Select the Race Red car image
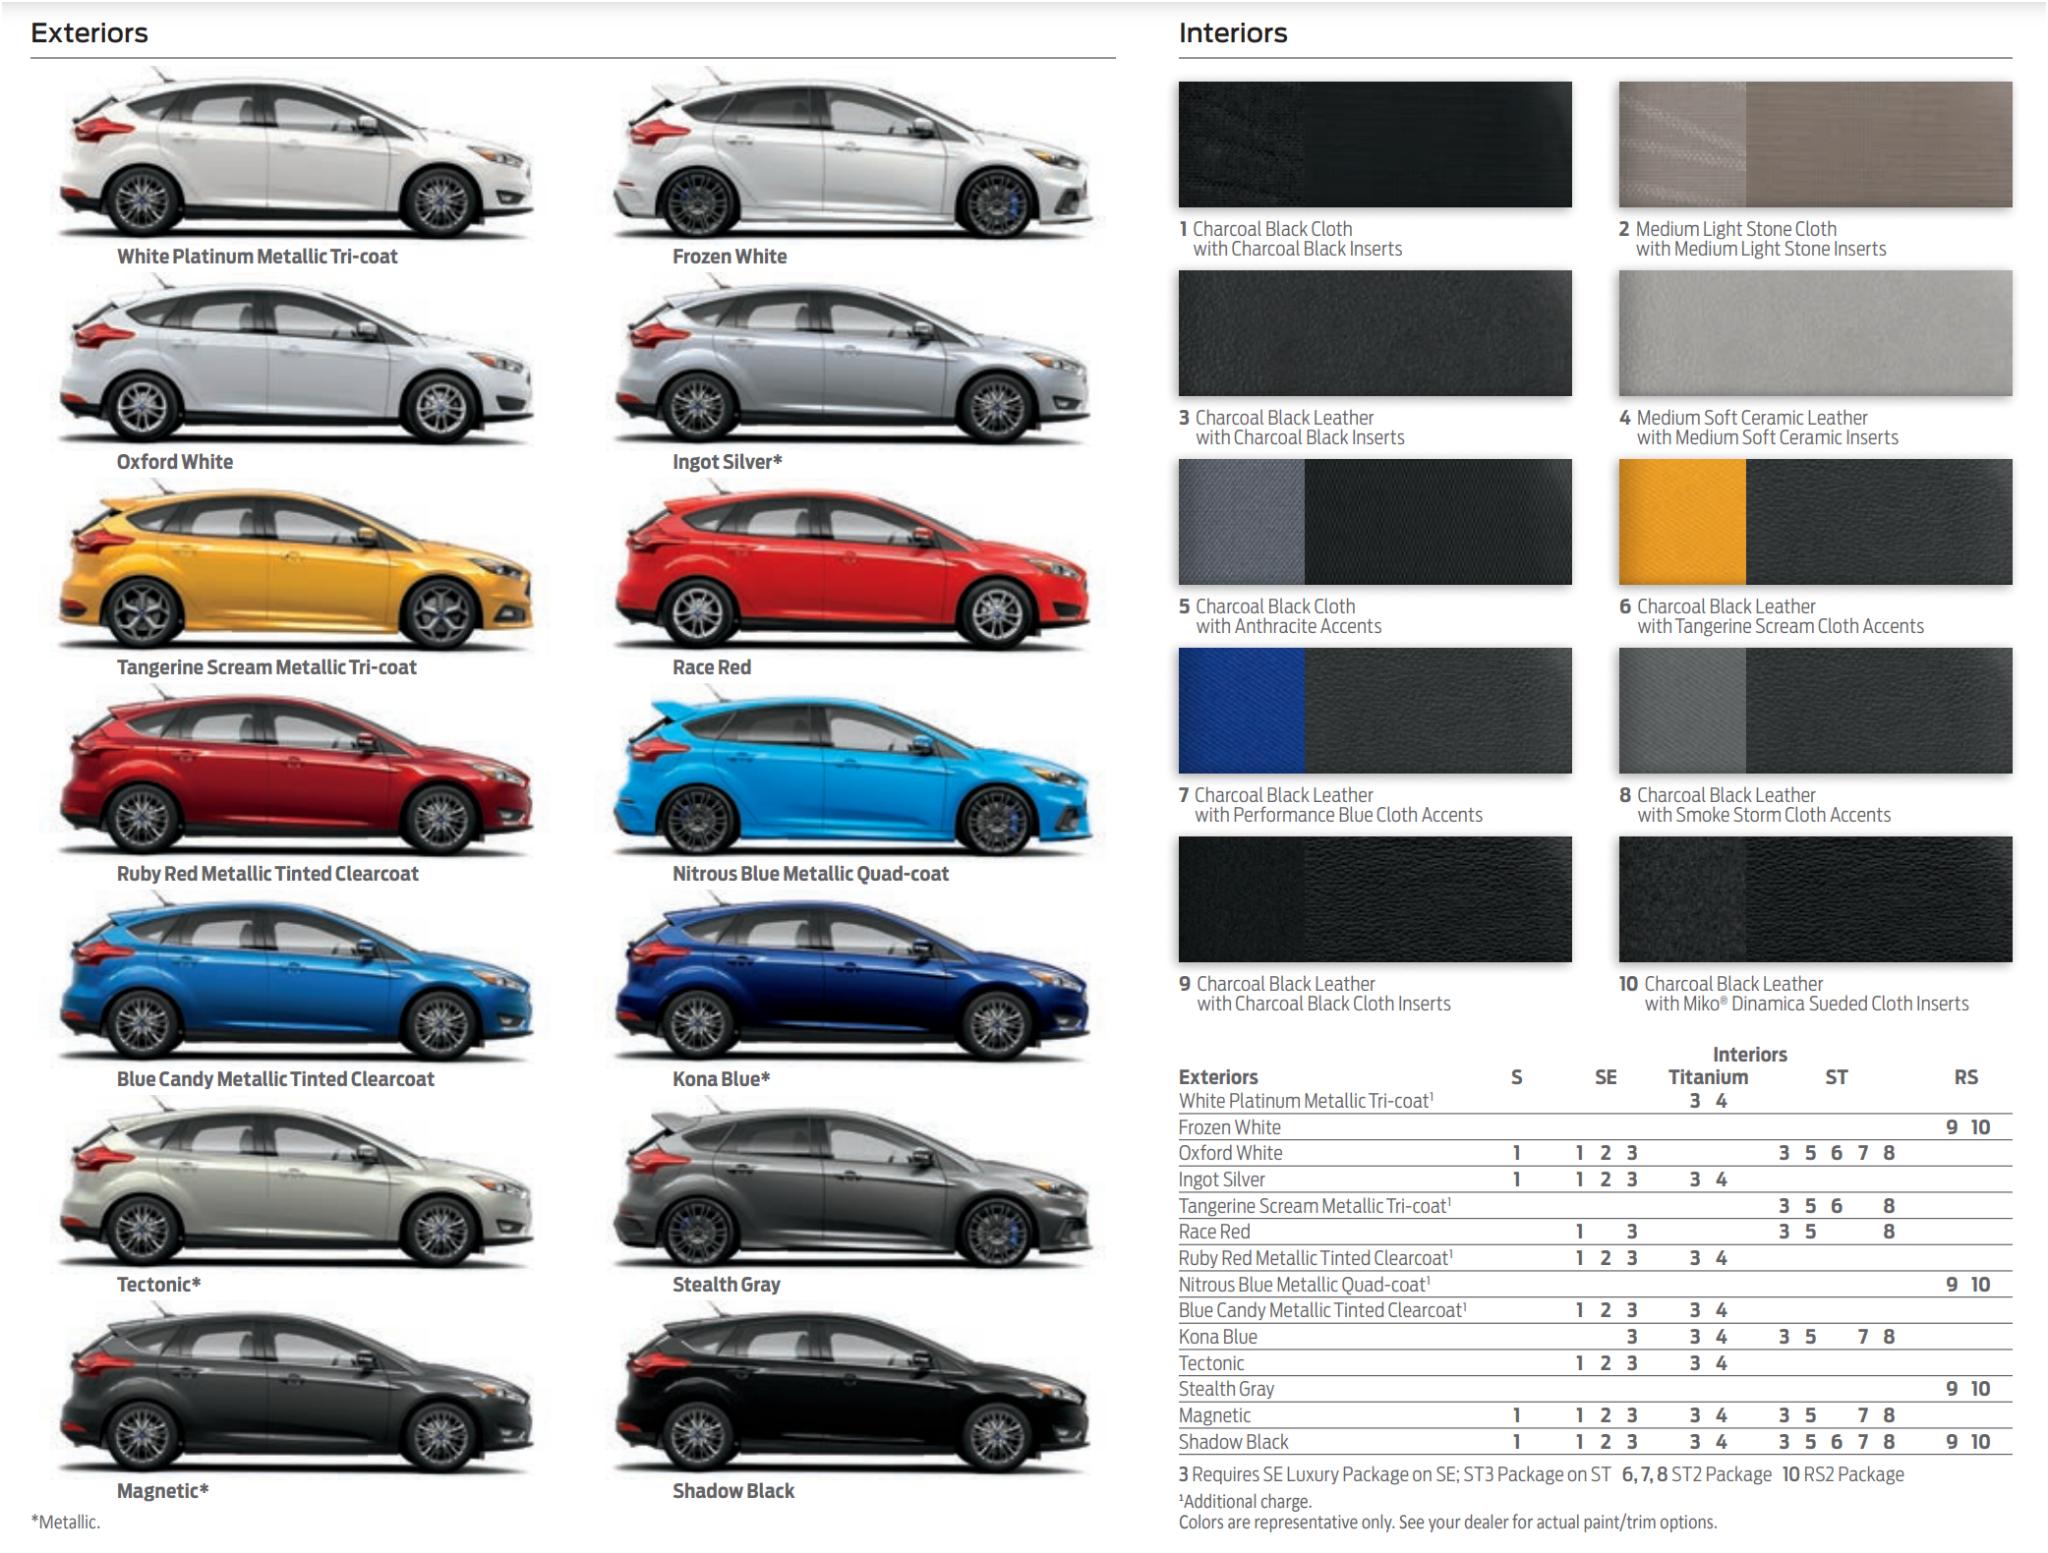This screenshot has height=1553, width=2048. tap(852, 565)
